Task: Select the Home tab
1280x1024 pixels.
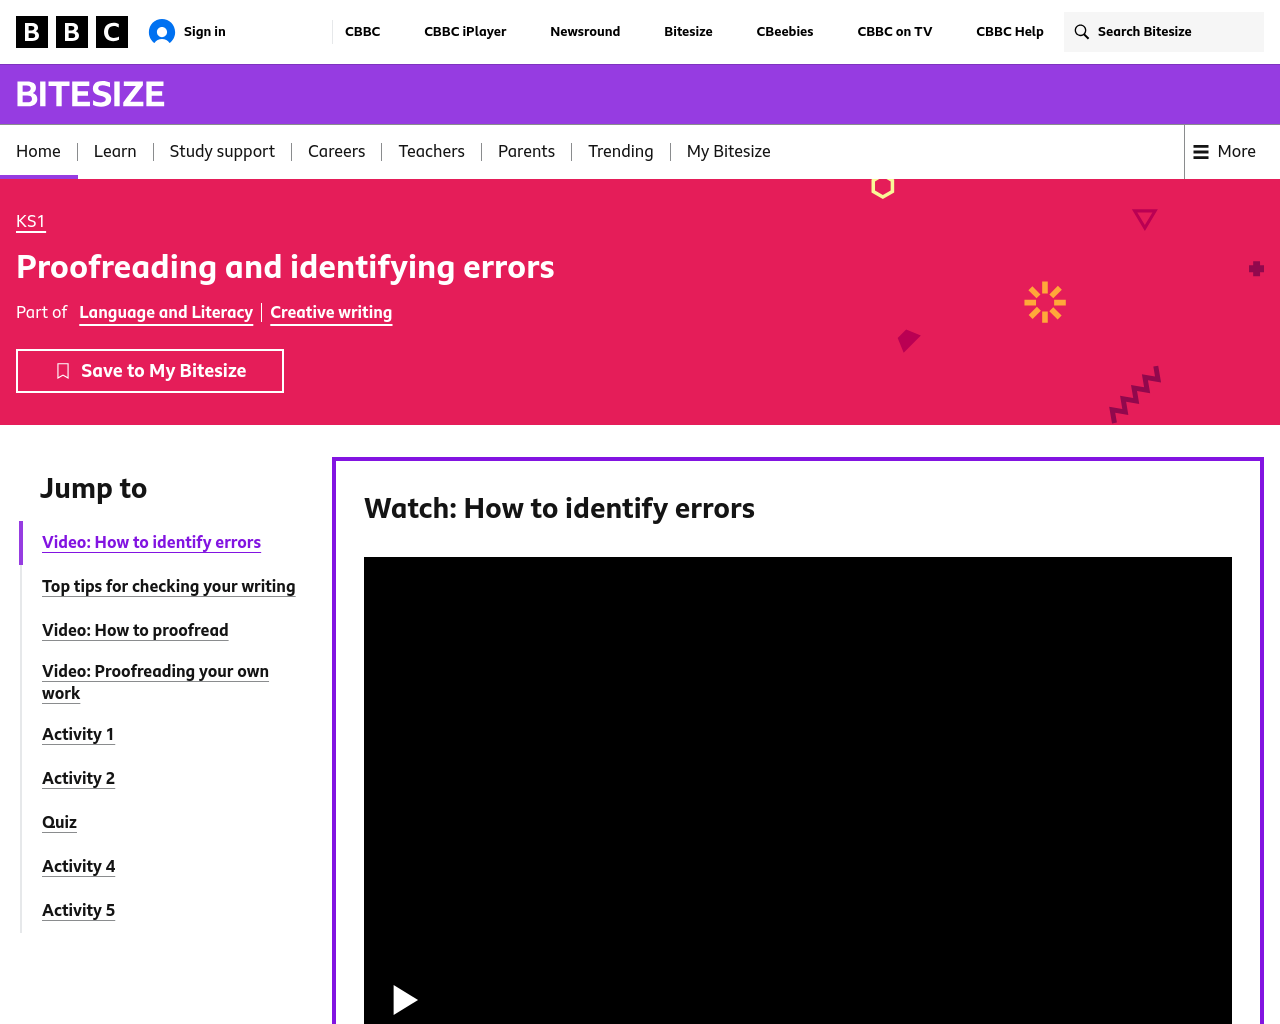Action: click(38, 152)
